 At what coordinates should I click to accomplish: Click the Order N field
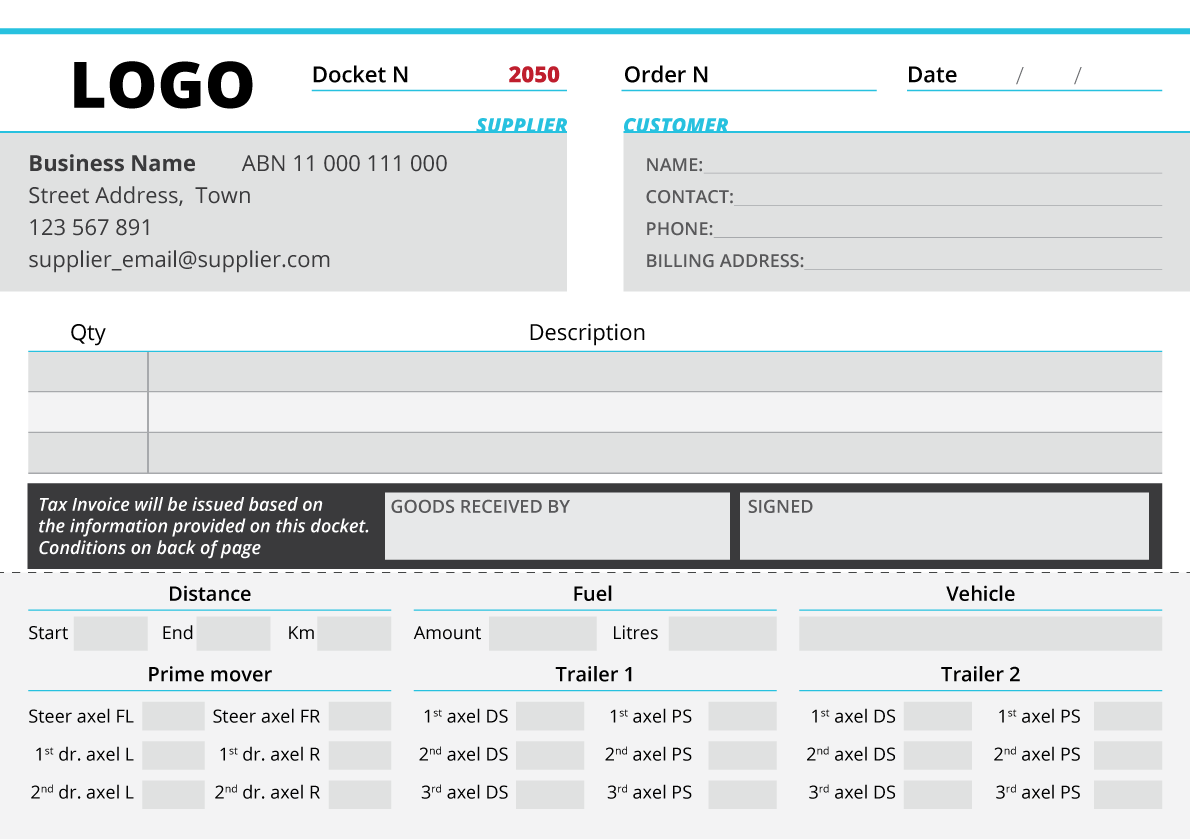pyautogui.click(x=790, y=76)
